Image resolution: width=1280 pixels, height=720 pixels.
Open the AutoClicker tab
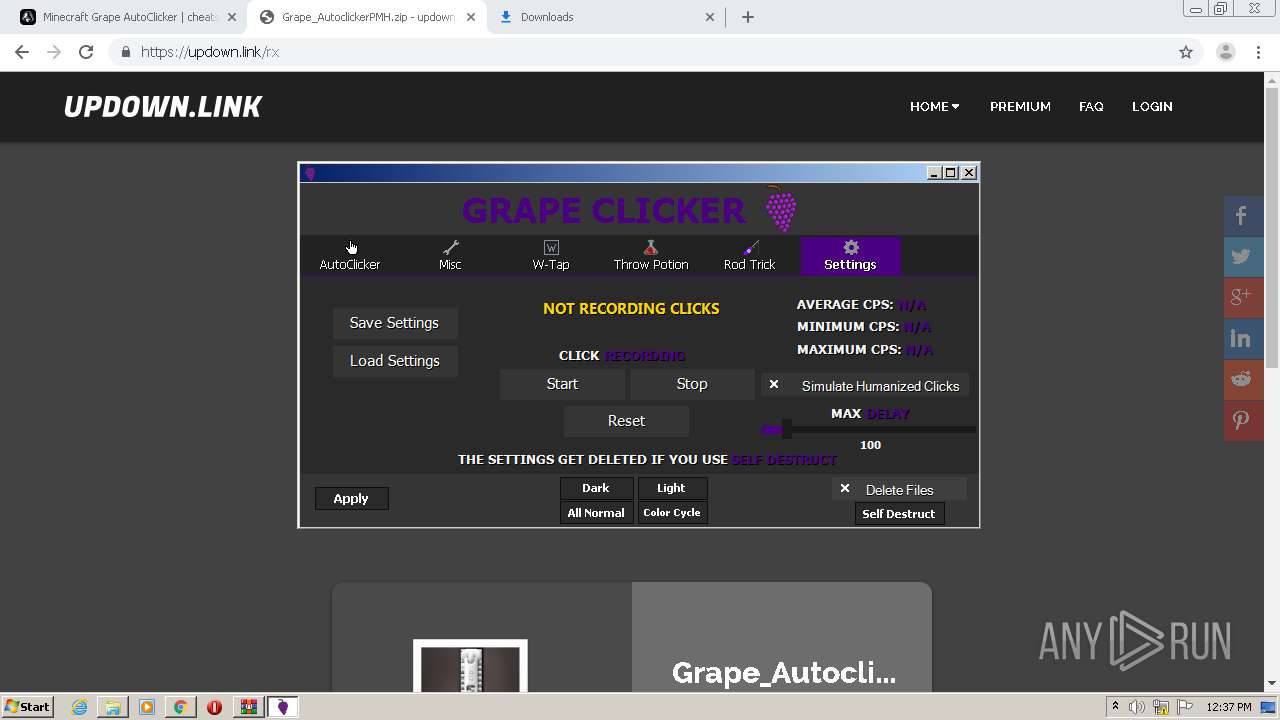(x=350, y=255)
